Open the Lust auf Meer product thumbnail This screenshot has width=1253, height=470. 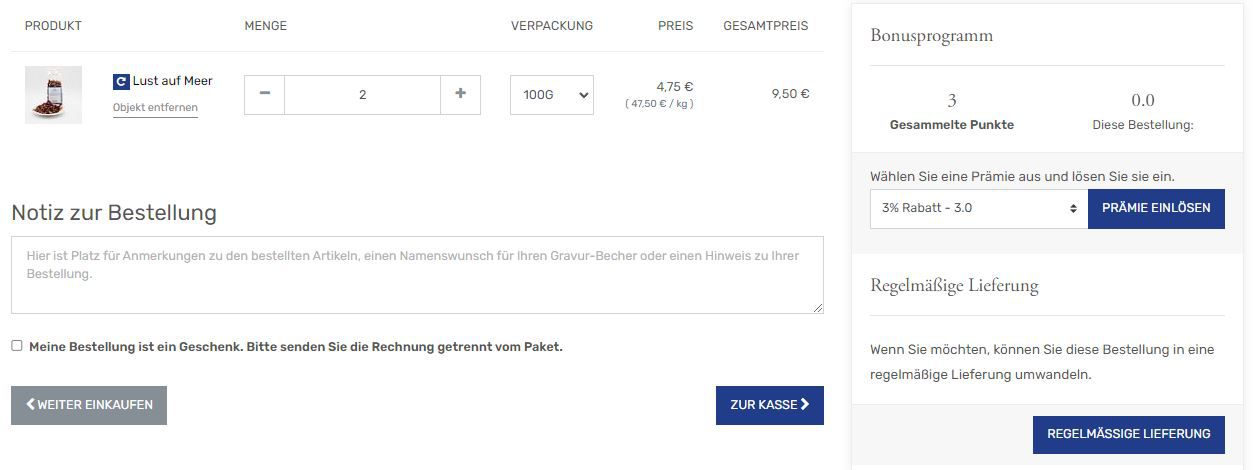tap(53, 95)
